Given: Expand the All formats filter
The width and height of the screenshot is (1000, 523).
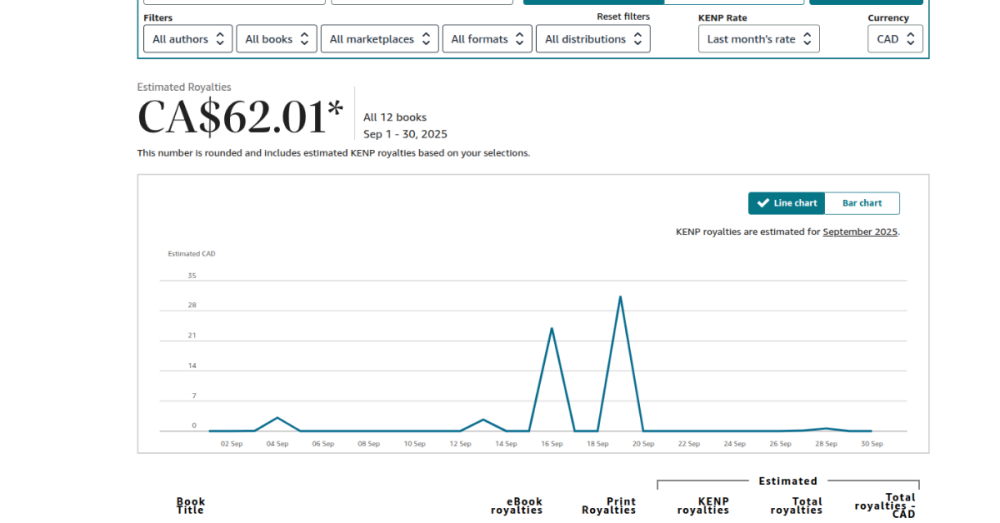Looking at the screenshot, I should click(x=487, y=39).
